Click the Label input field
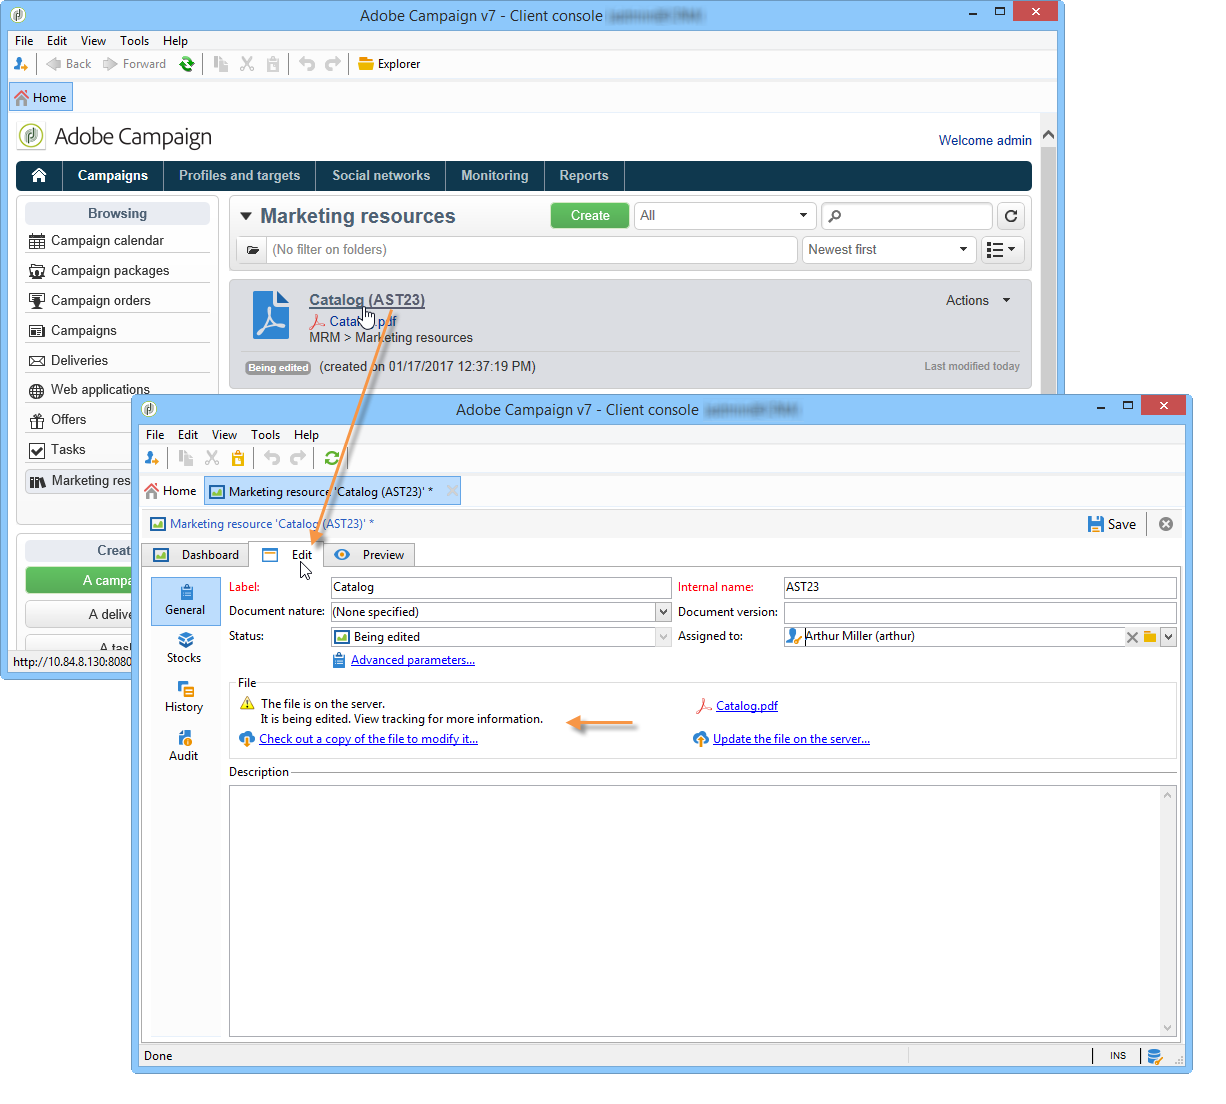1226x1104 pixels. [x=501, y=588]
